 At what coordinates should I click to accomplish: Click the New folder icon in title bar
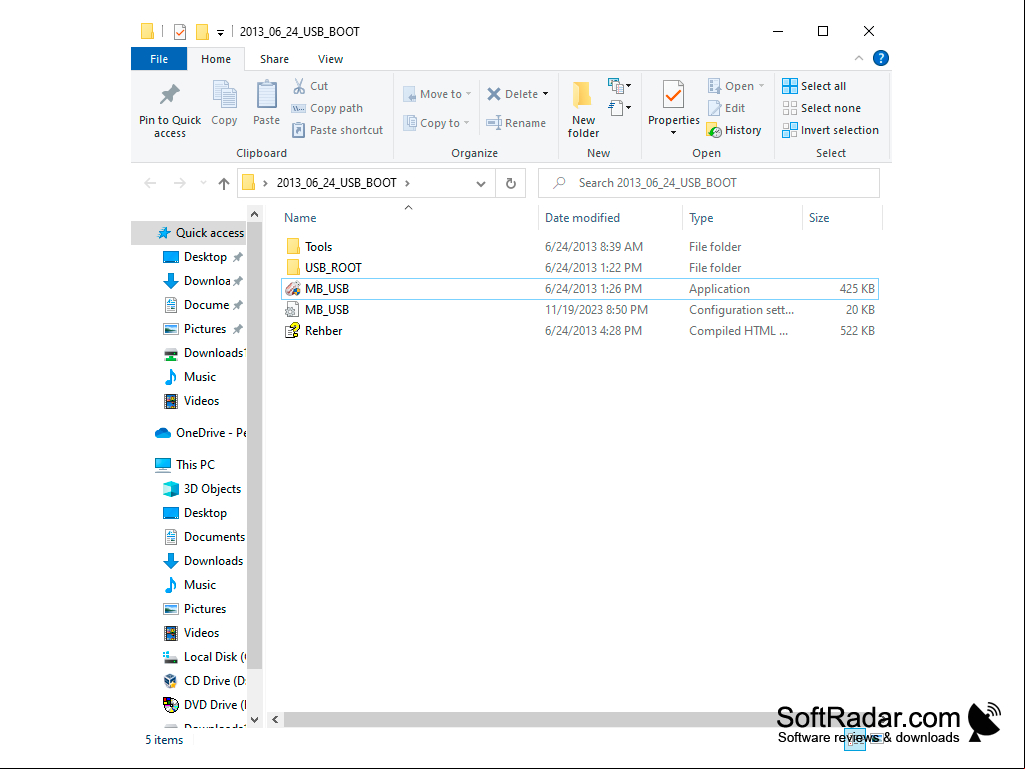203,31
